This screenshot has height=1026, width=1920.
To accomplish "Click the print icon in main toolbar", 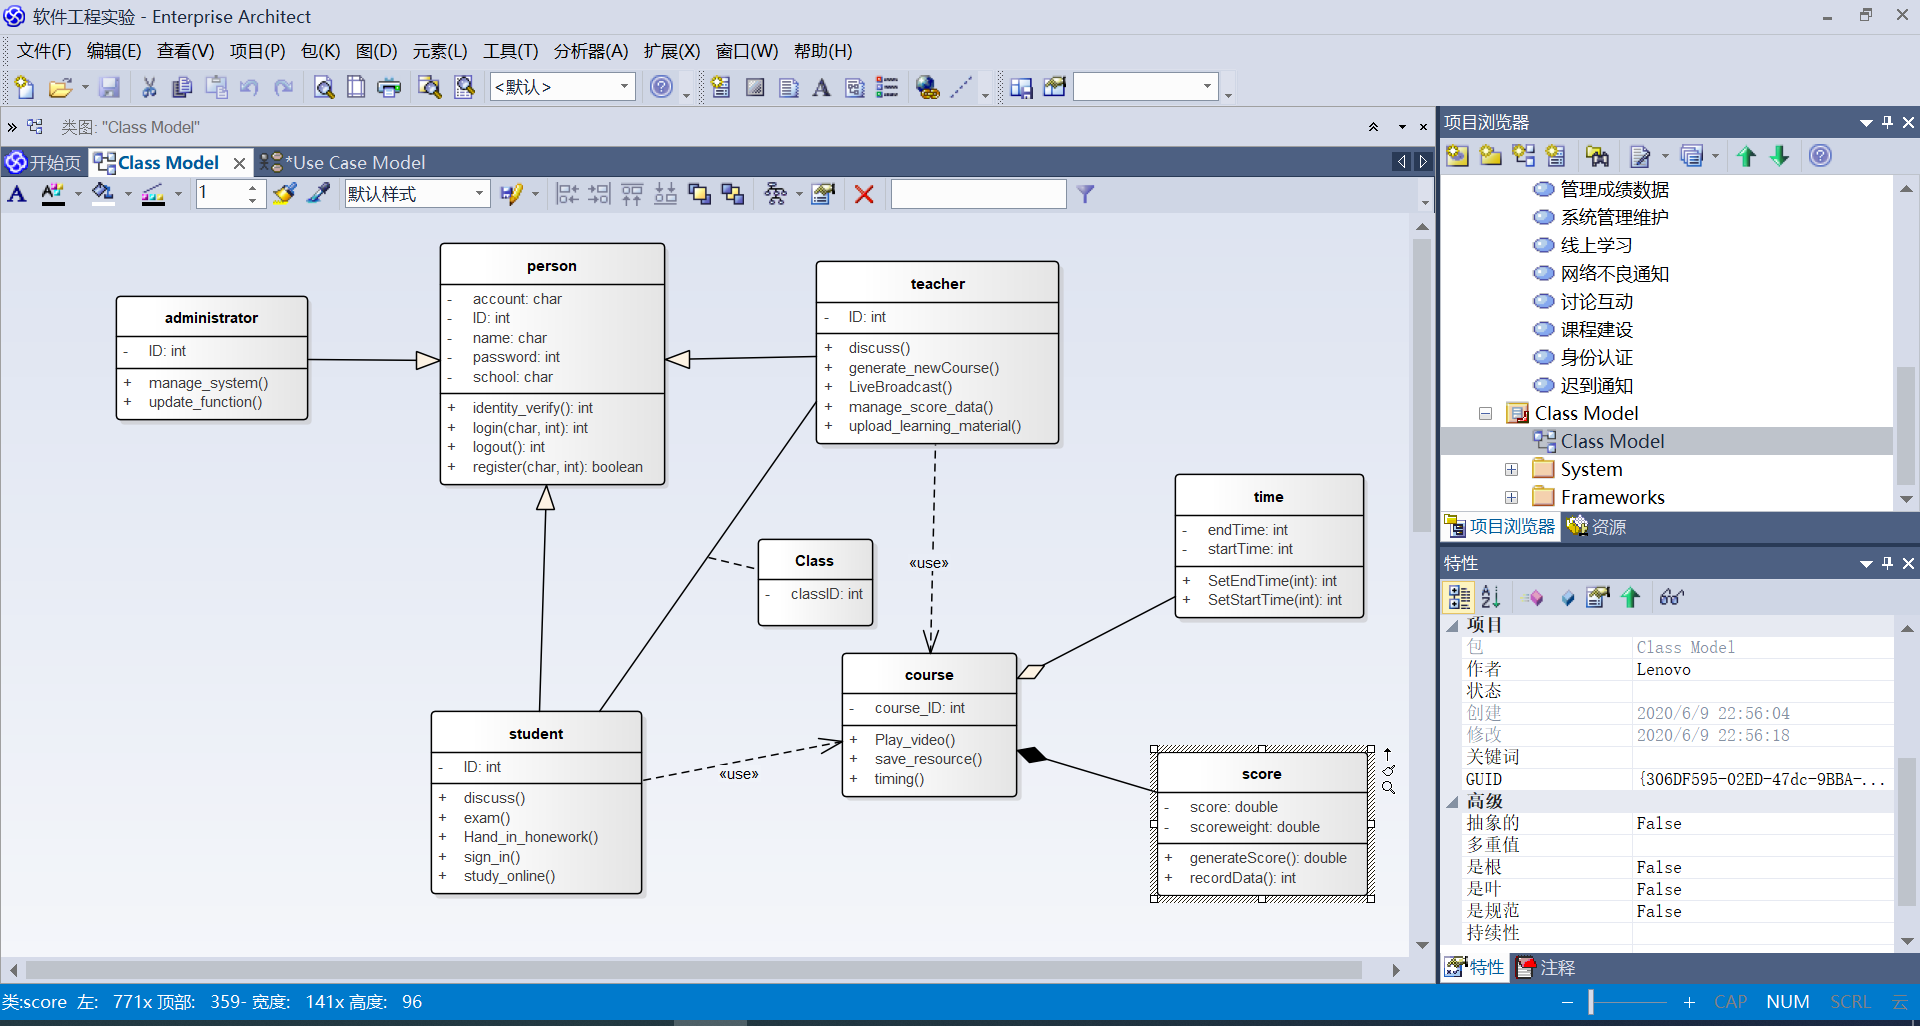I will click(388, 88).
